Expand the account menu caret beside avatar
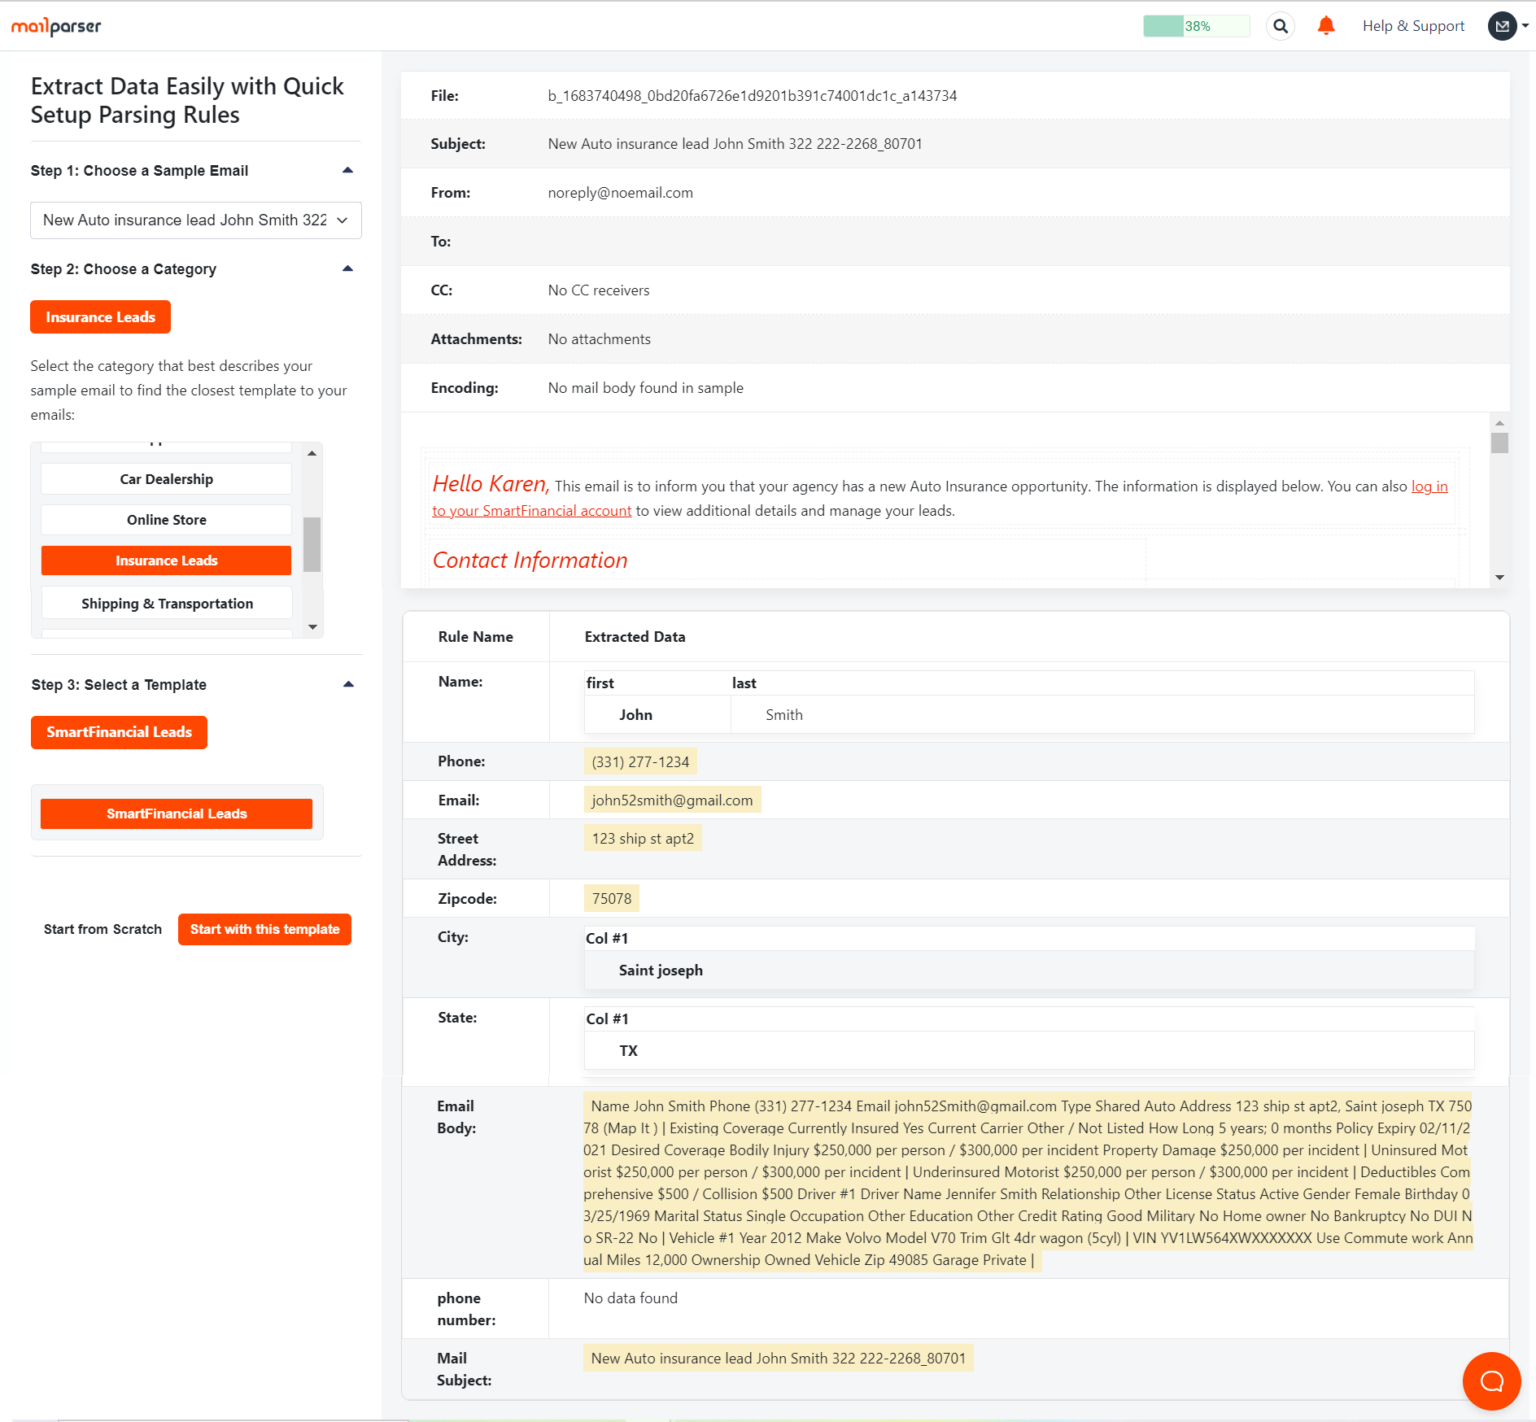This screenshot has width=1536, height=1422. (x=1525, y=25)
